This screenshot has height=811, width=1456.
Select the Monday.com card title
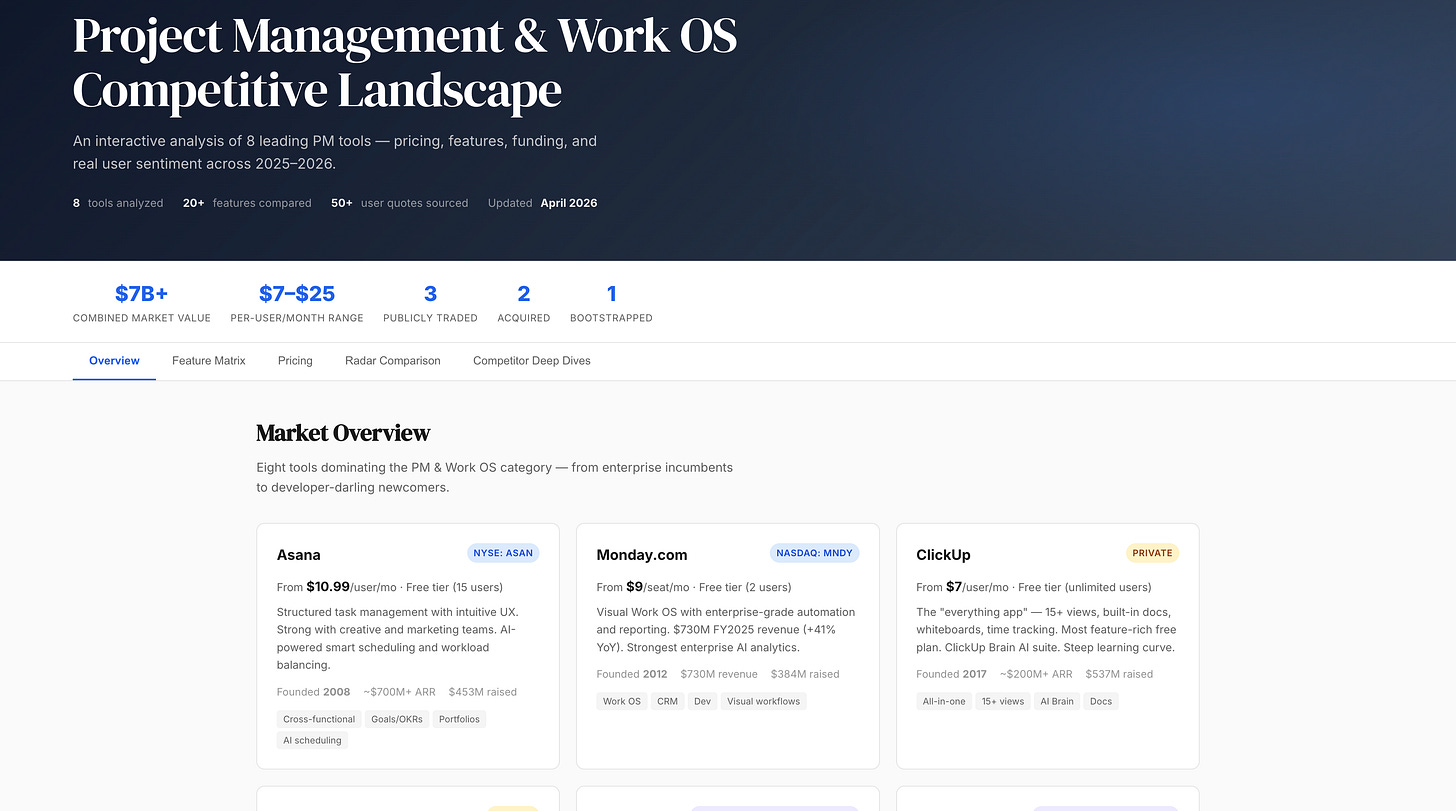[x=642, y=555]
